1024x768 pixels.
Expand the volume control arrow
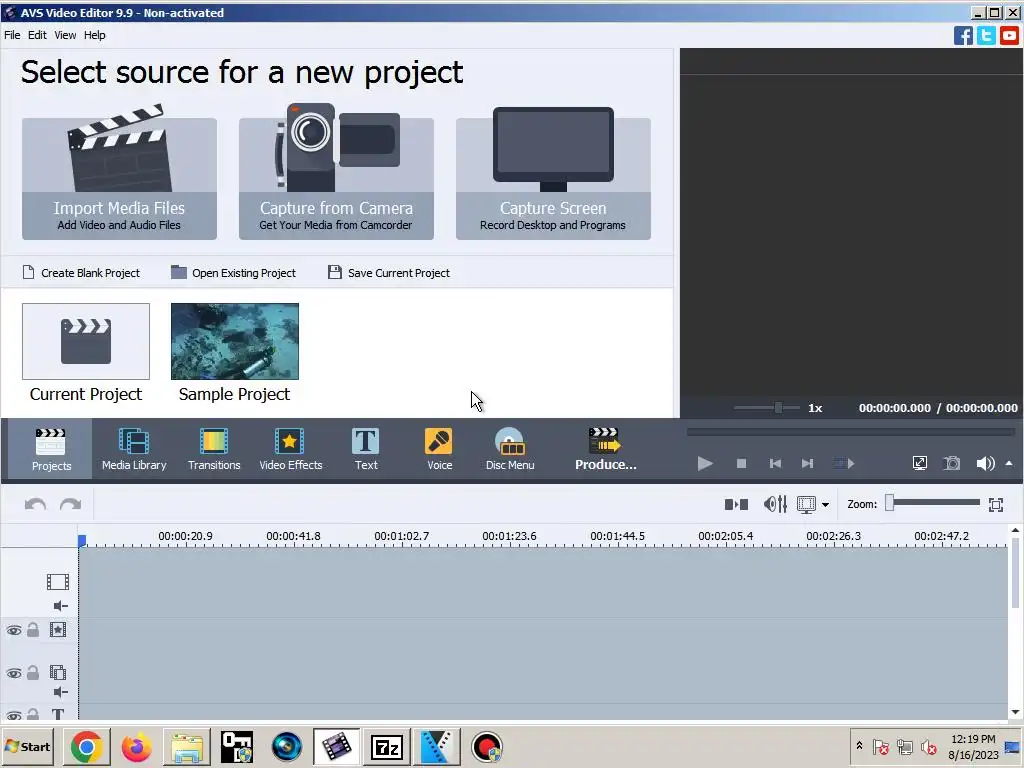[x=1009, y=463]
